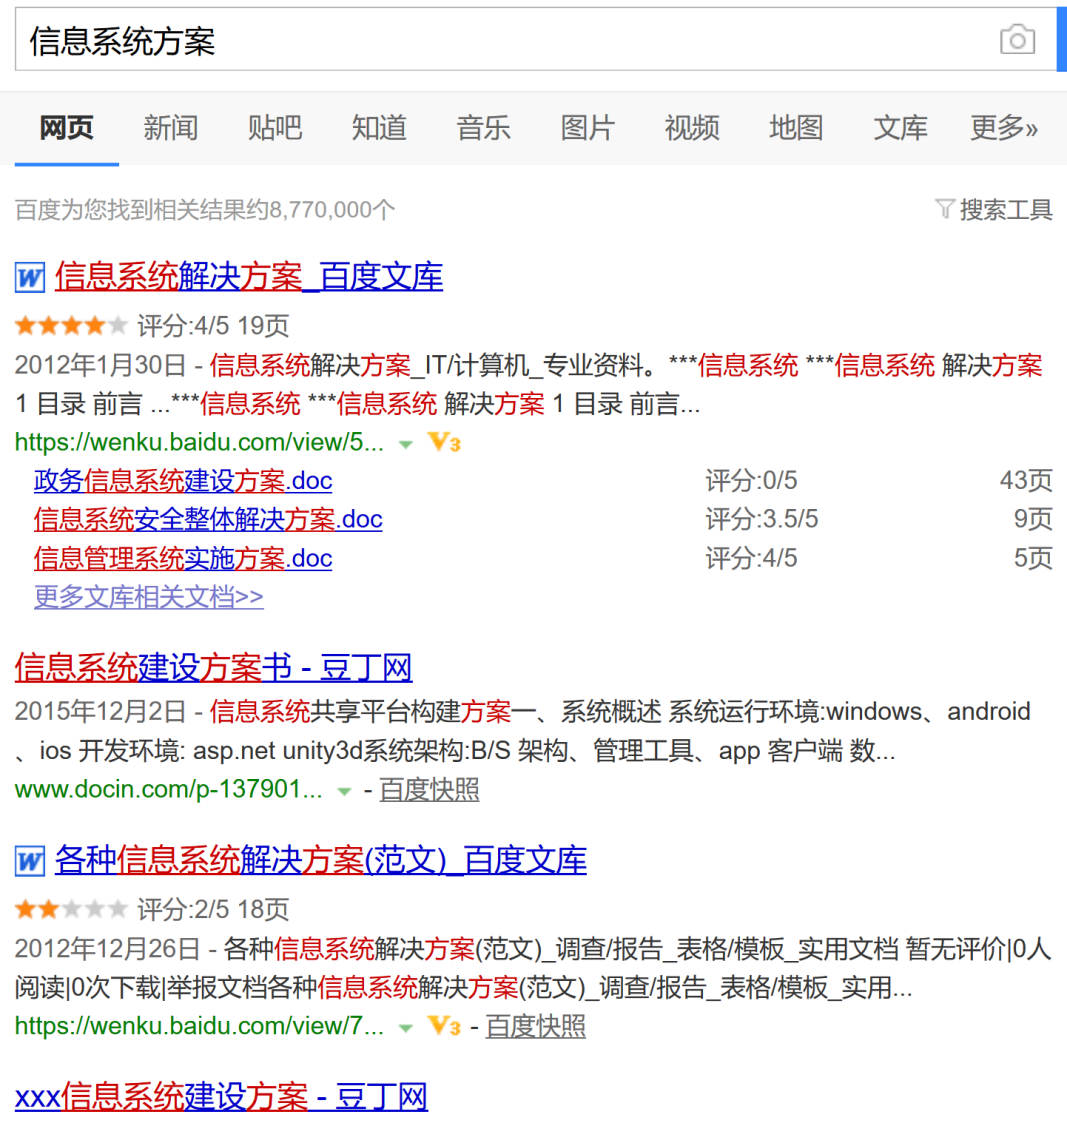Switch to the 新闻 tab
This screenshot has width=1067, height=1123.
coord(170,128)
